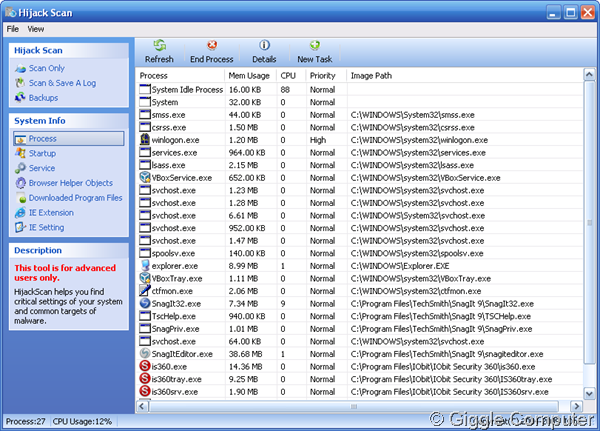Click the is360.exe red icon
The width and height of the screenshot is (600, 431).
[x=145, y=366]
